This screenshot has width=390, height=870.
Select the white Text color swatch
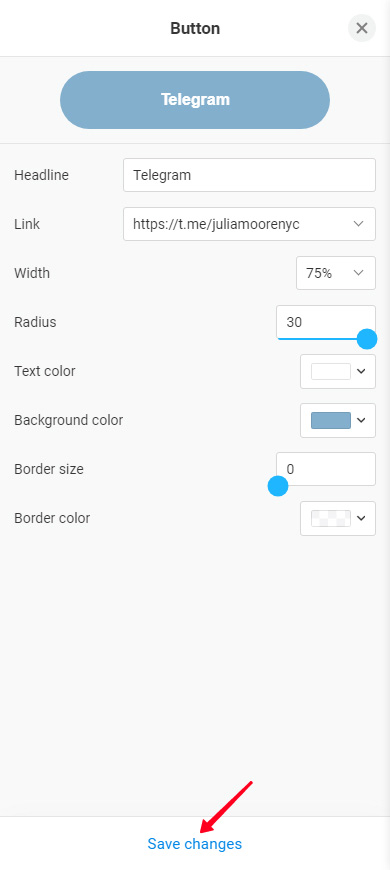click(x=331, y=372)
